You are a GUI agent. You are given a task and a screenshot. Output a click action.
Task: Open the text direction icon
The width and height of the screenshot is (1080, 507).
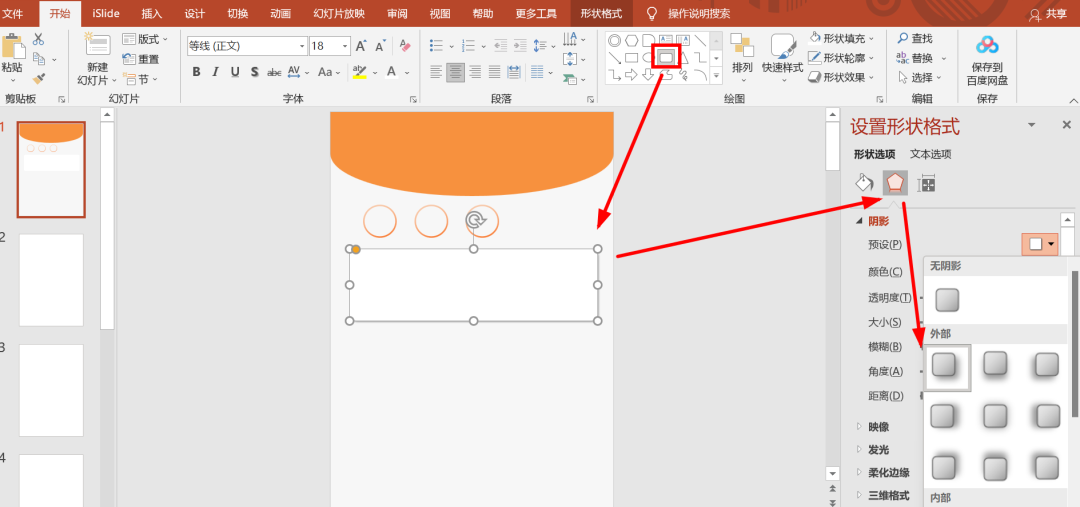pyautogui.click(x=569, y=39)
